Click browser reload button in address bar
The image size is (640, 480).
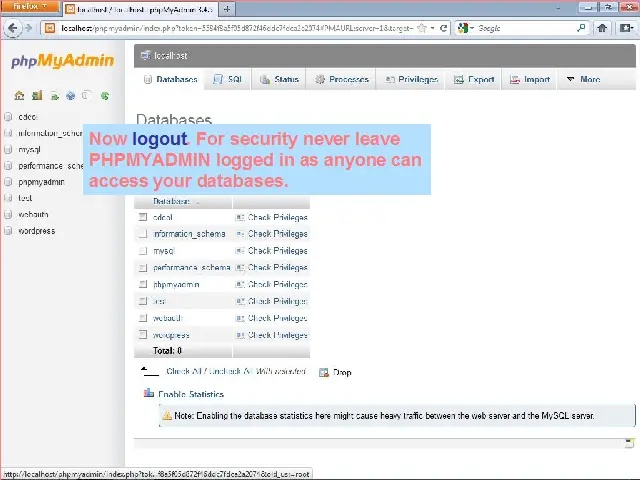point(443,28)
